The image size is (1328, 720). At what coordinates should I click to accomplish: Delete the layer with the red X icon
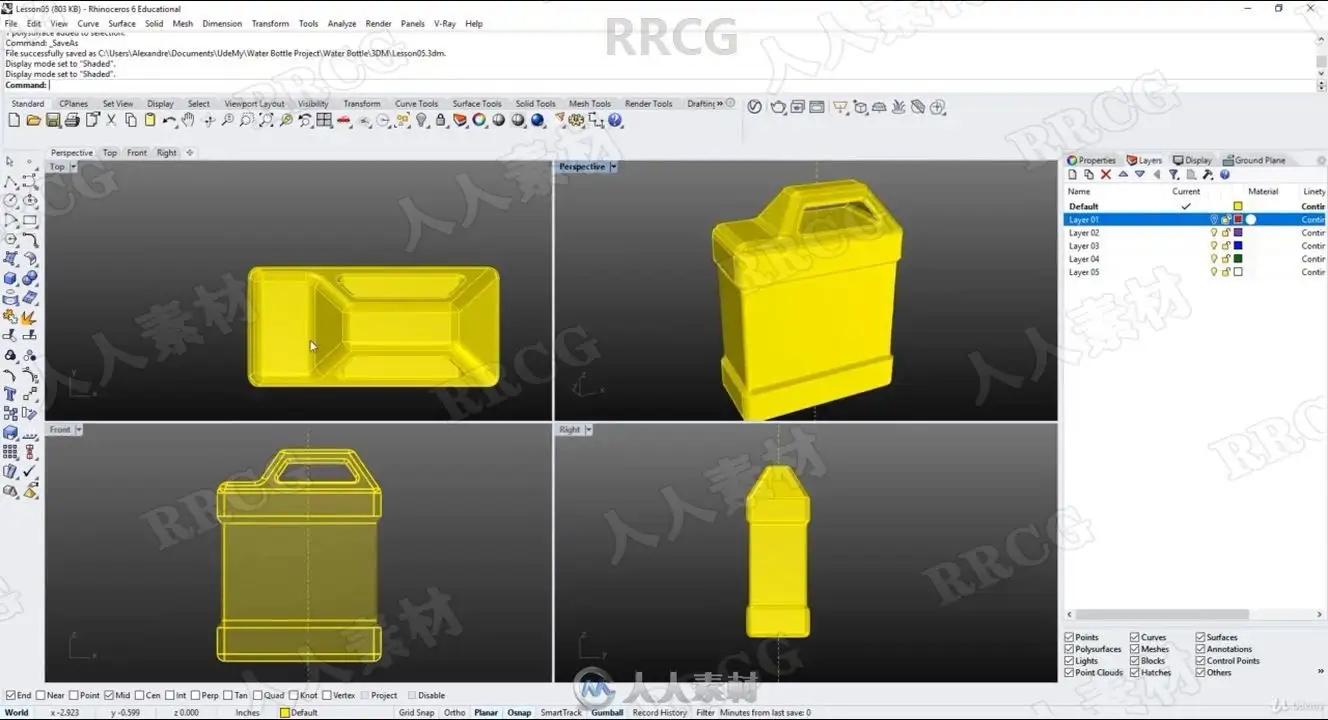1106,174
